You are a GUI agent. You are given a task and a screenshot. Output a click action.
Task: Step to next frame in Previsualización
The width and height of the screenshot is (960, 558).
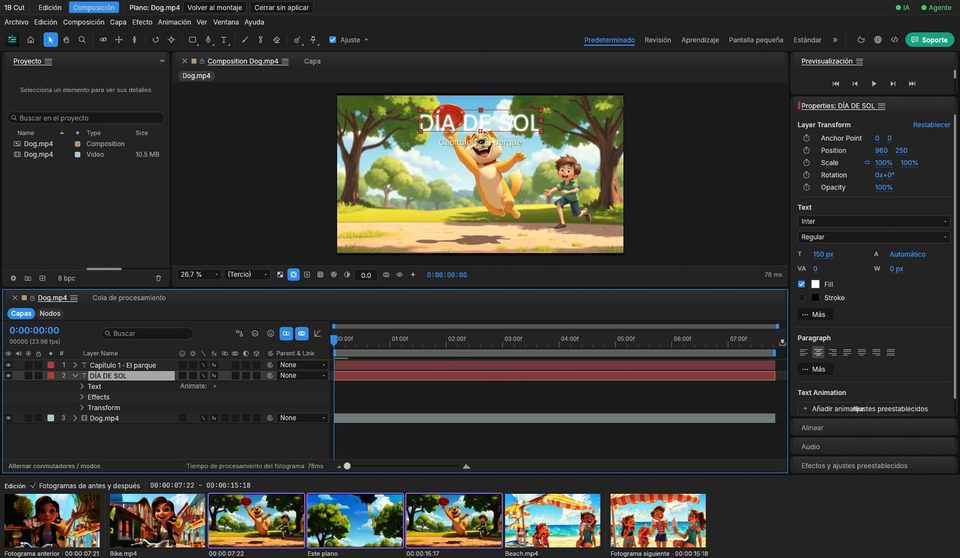[x=893, y=83]
